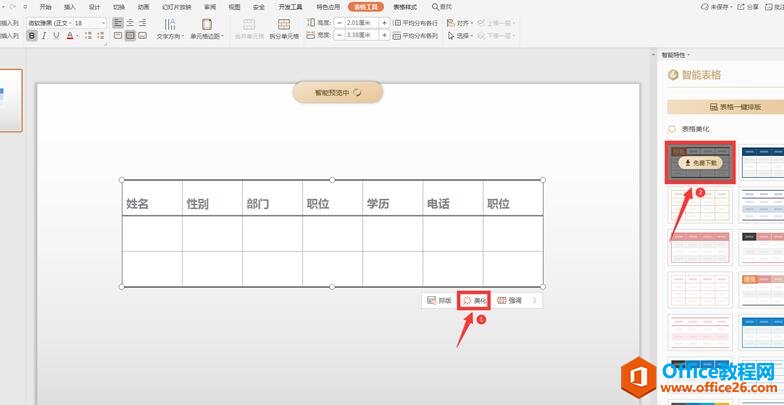This screenshot has width=784, height=405.
Task: Click the height value field 2.01厘米
Action: (x=362, y=22)
